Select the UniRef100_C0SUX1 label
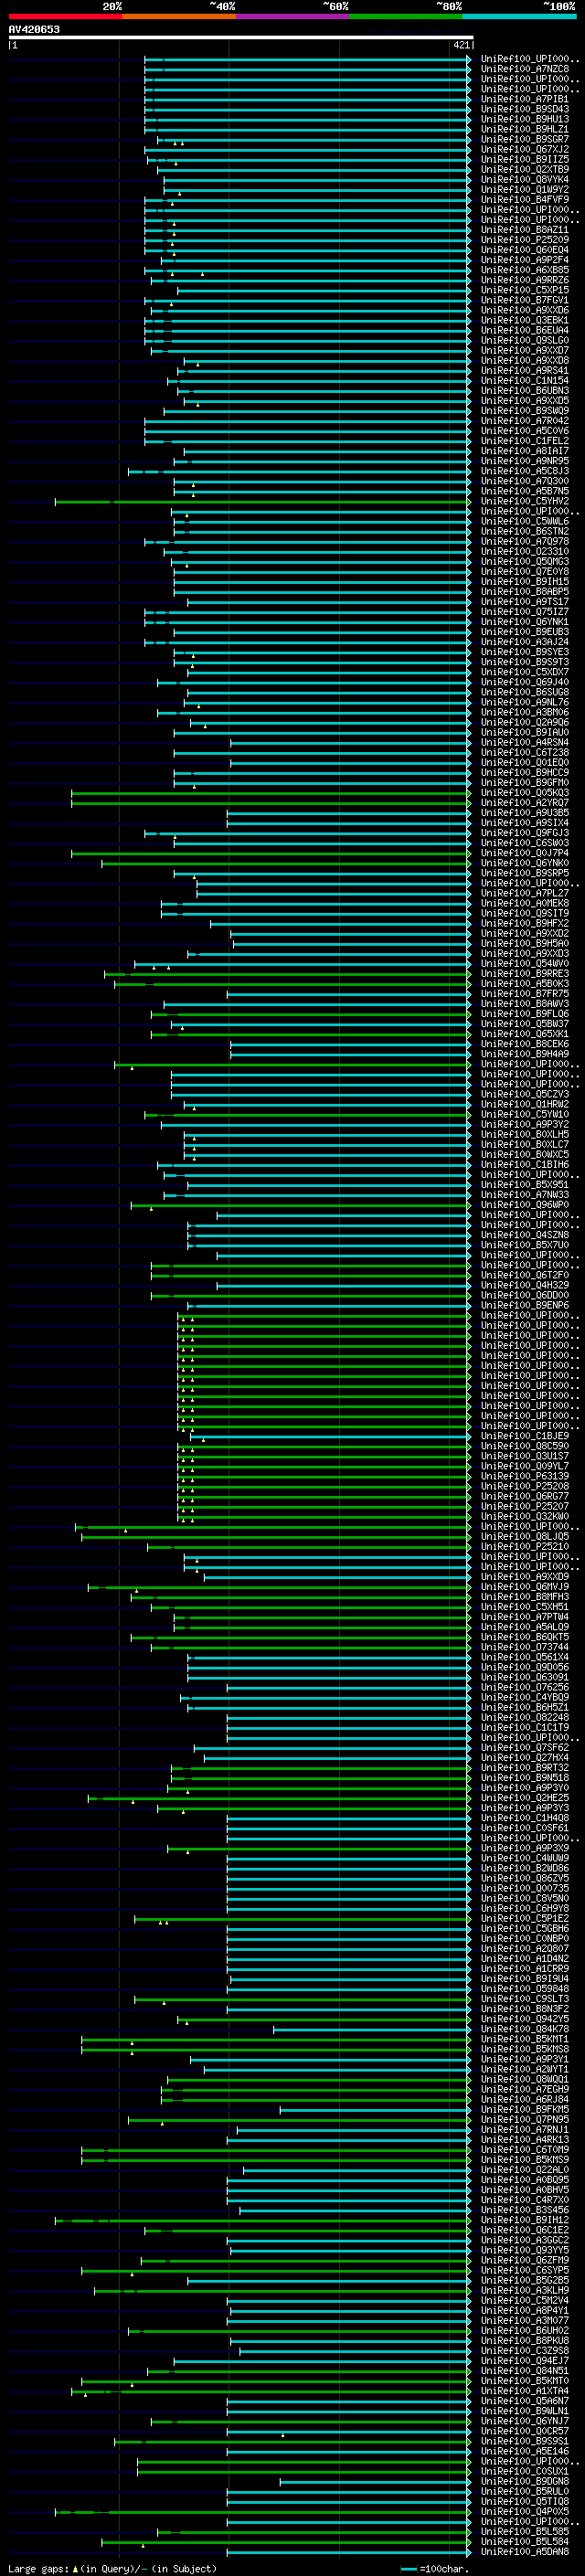The height and width of the screenshot is (2576, 585). point(525,2471)
